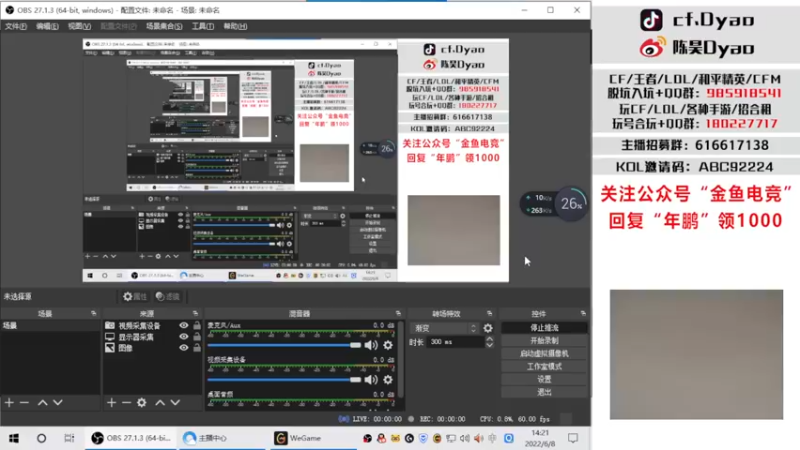Click the 时长 300 ms input field

tap(454, 342)
